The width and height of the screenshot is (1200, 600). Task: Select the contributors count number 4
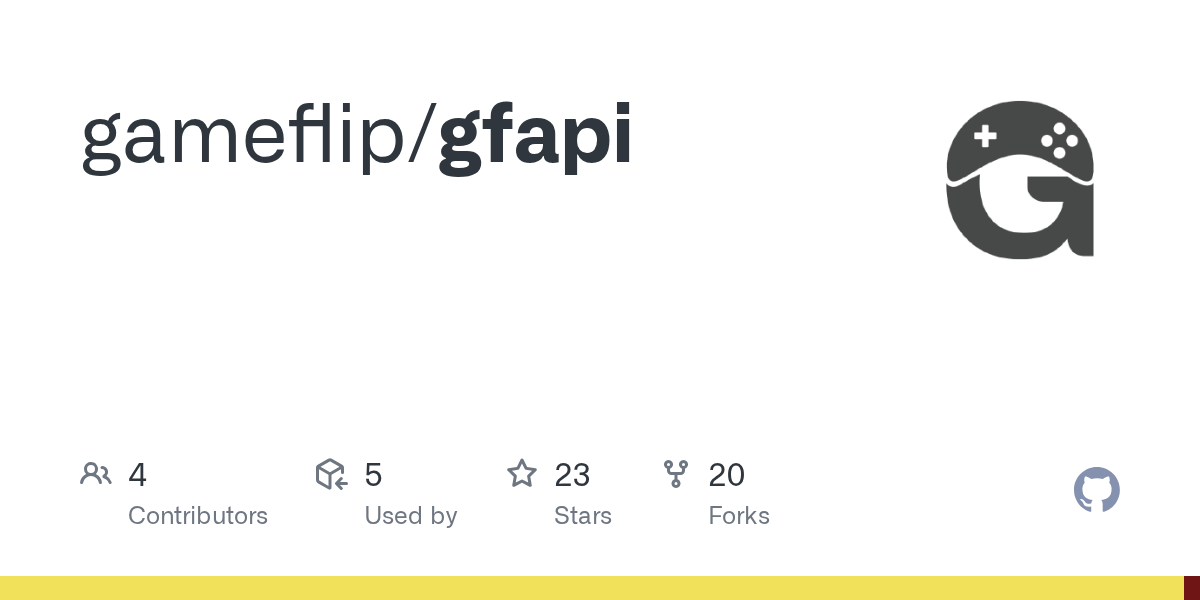click(x=138, y=475)
